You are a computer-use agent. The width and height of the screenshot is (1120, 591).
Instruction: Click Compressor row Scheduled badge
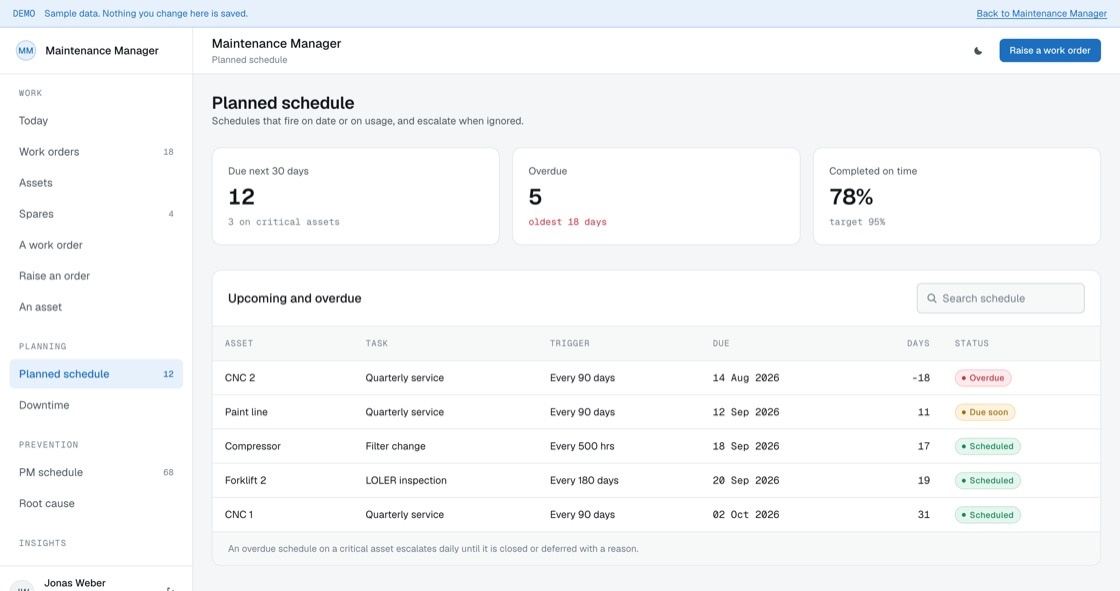point(988,447)
